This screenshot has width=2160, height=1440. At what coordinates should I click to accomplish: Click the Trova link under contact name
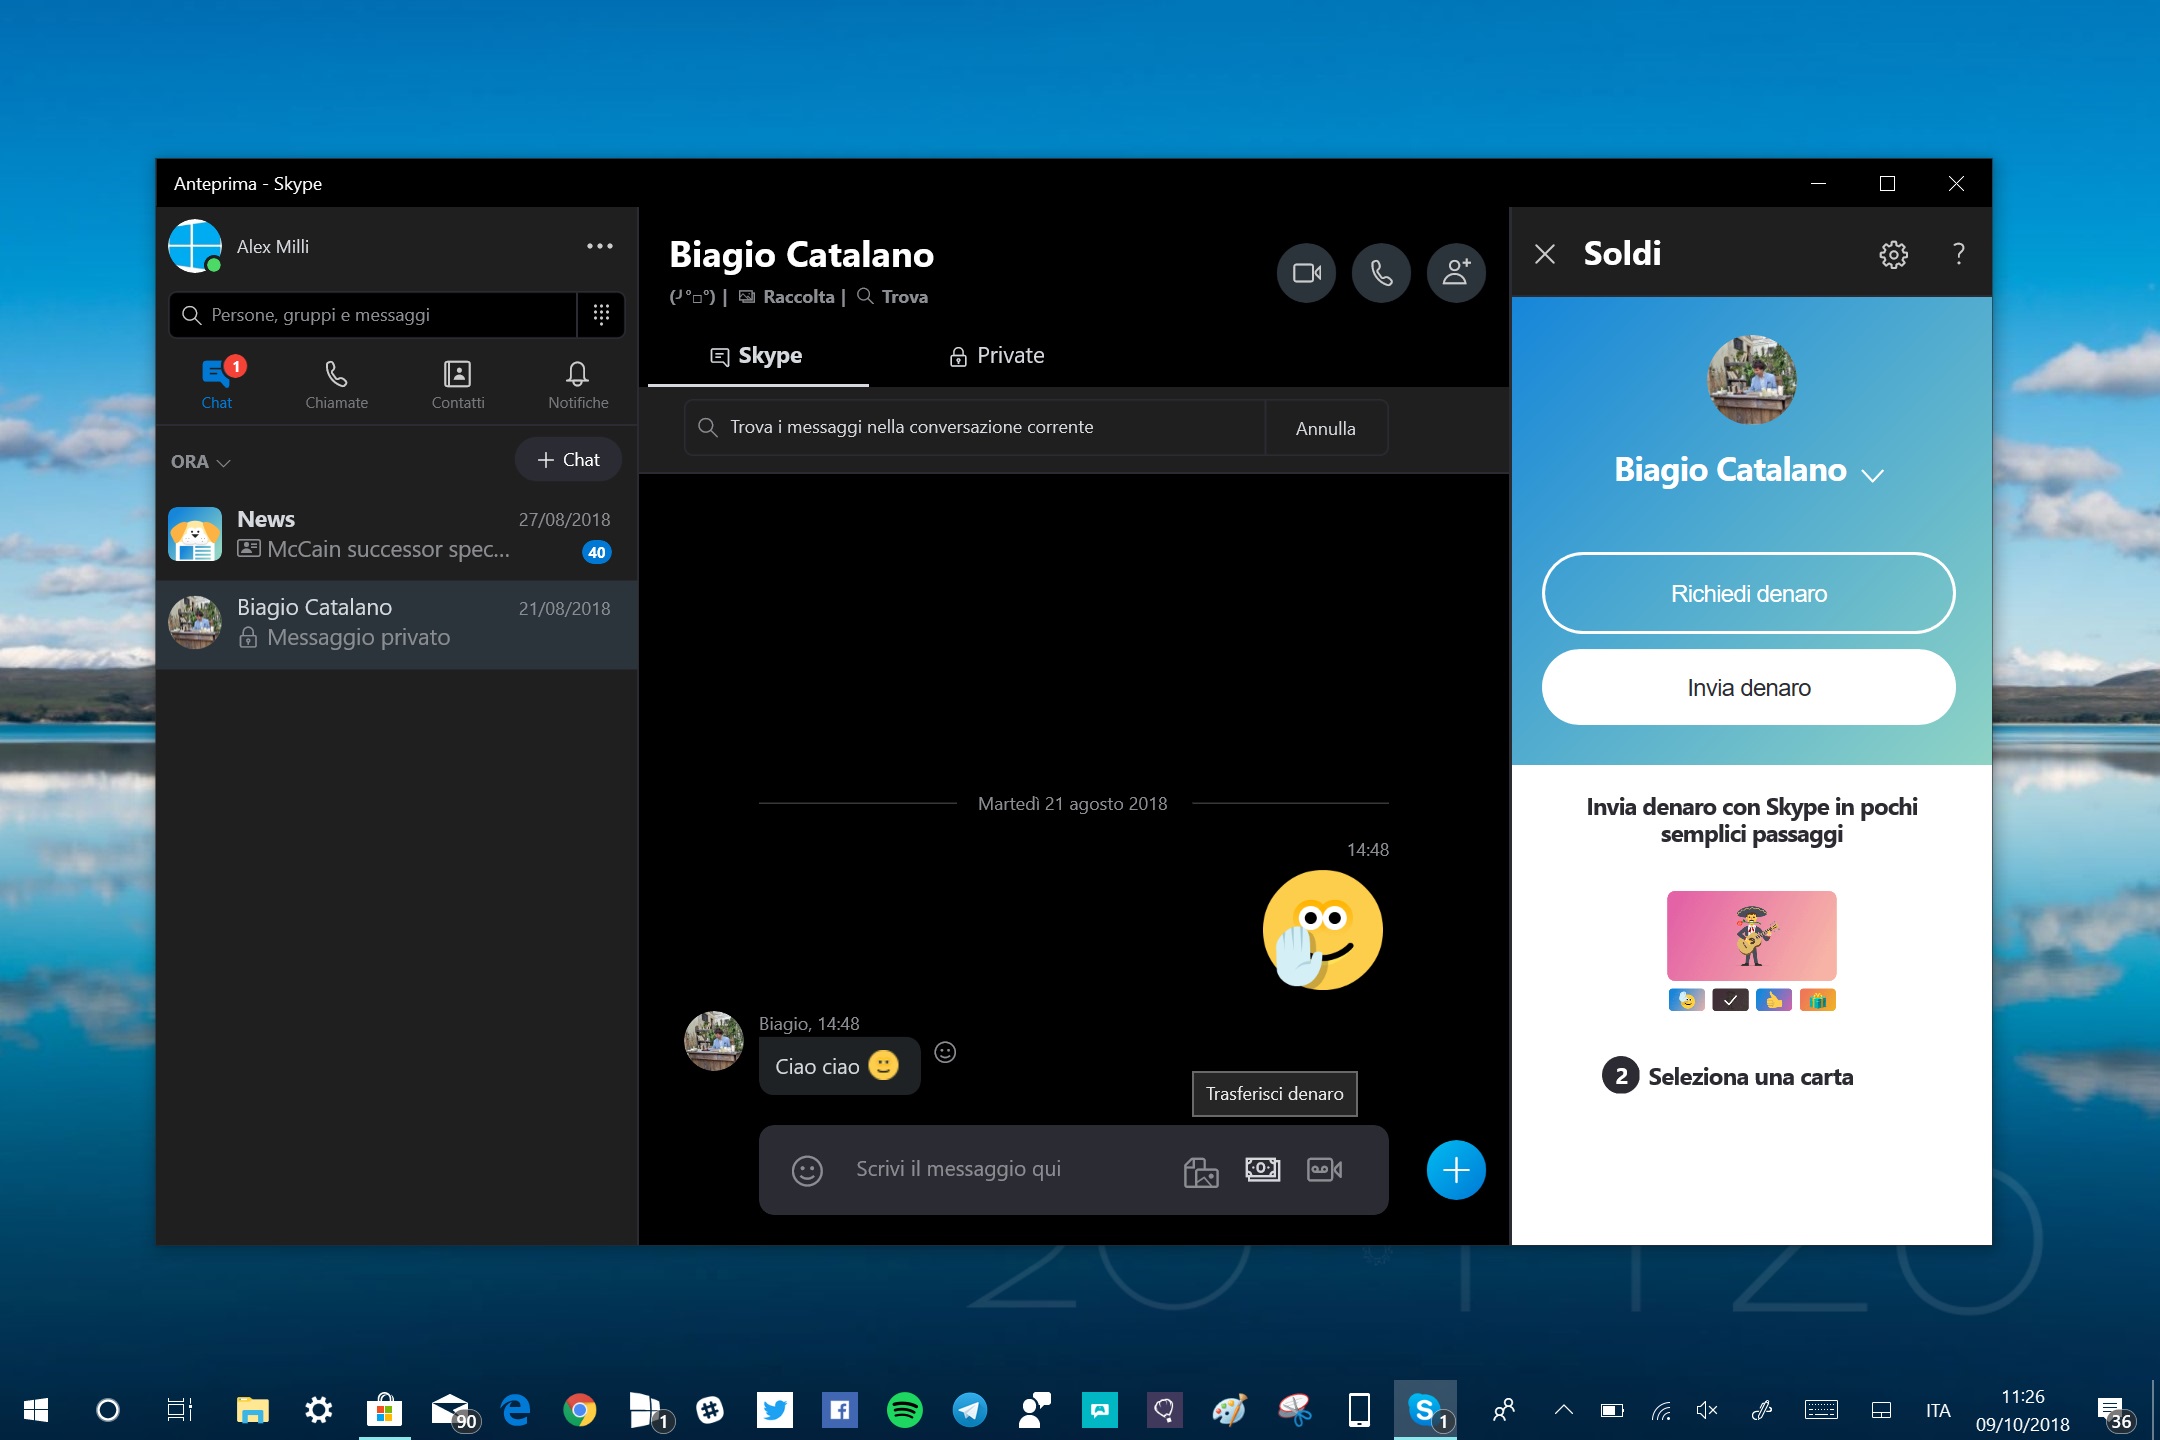click(893, 297)
